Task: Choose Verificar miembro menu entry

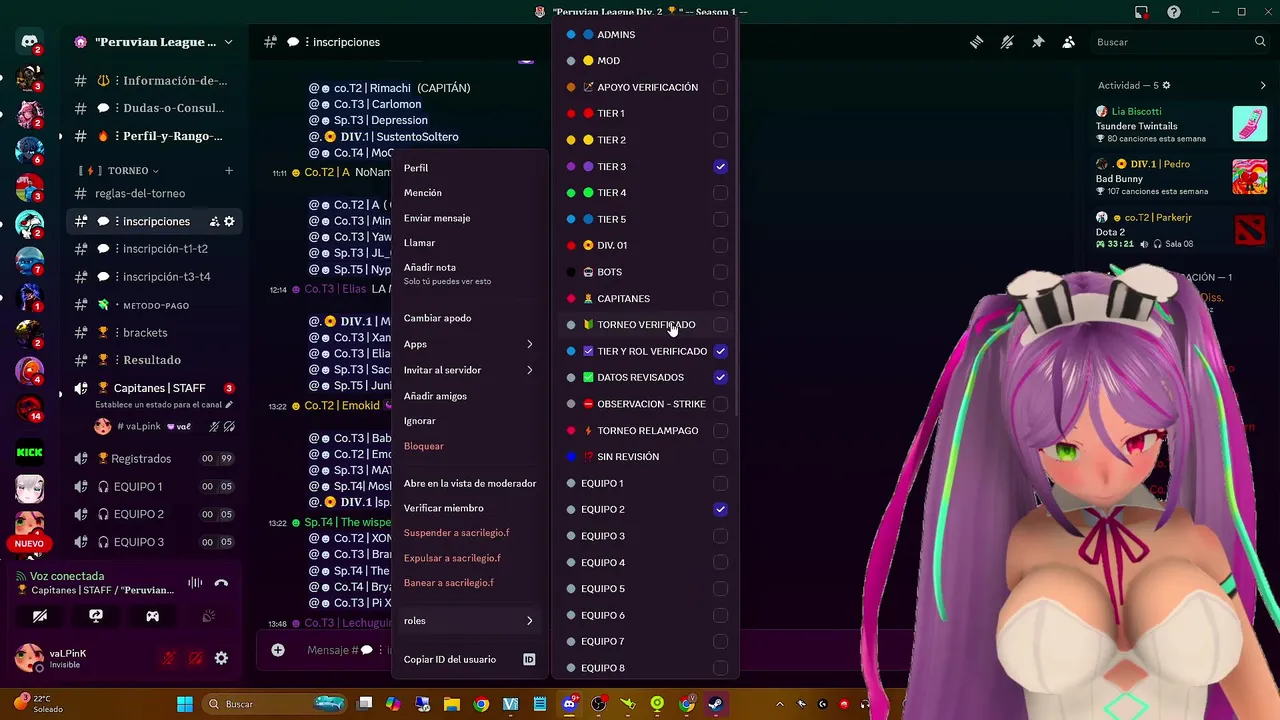Action: click(468, 508)
